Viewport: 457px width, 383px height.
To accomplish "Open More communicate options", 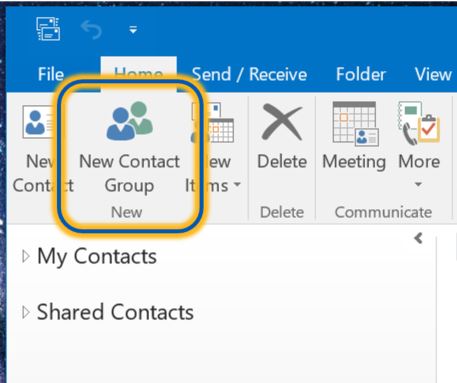I will (419, 145).
